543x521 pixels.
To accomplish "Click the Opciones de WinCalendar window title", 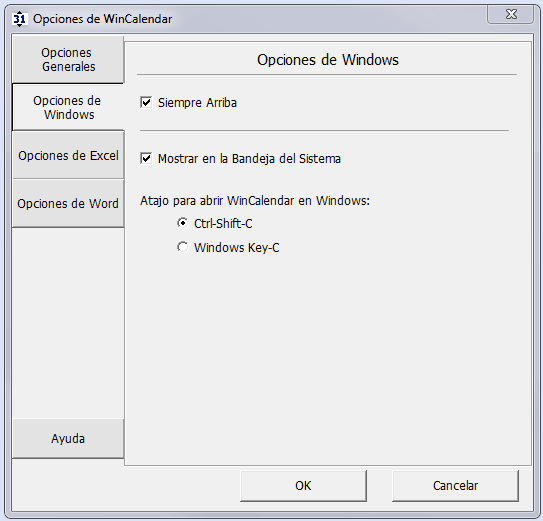I will pyautogui.click(x=103, y=19).
